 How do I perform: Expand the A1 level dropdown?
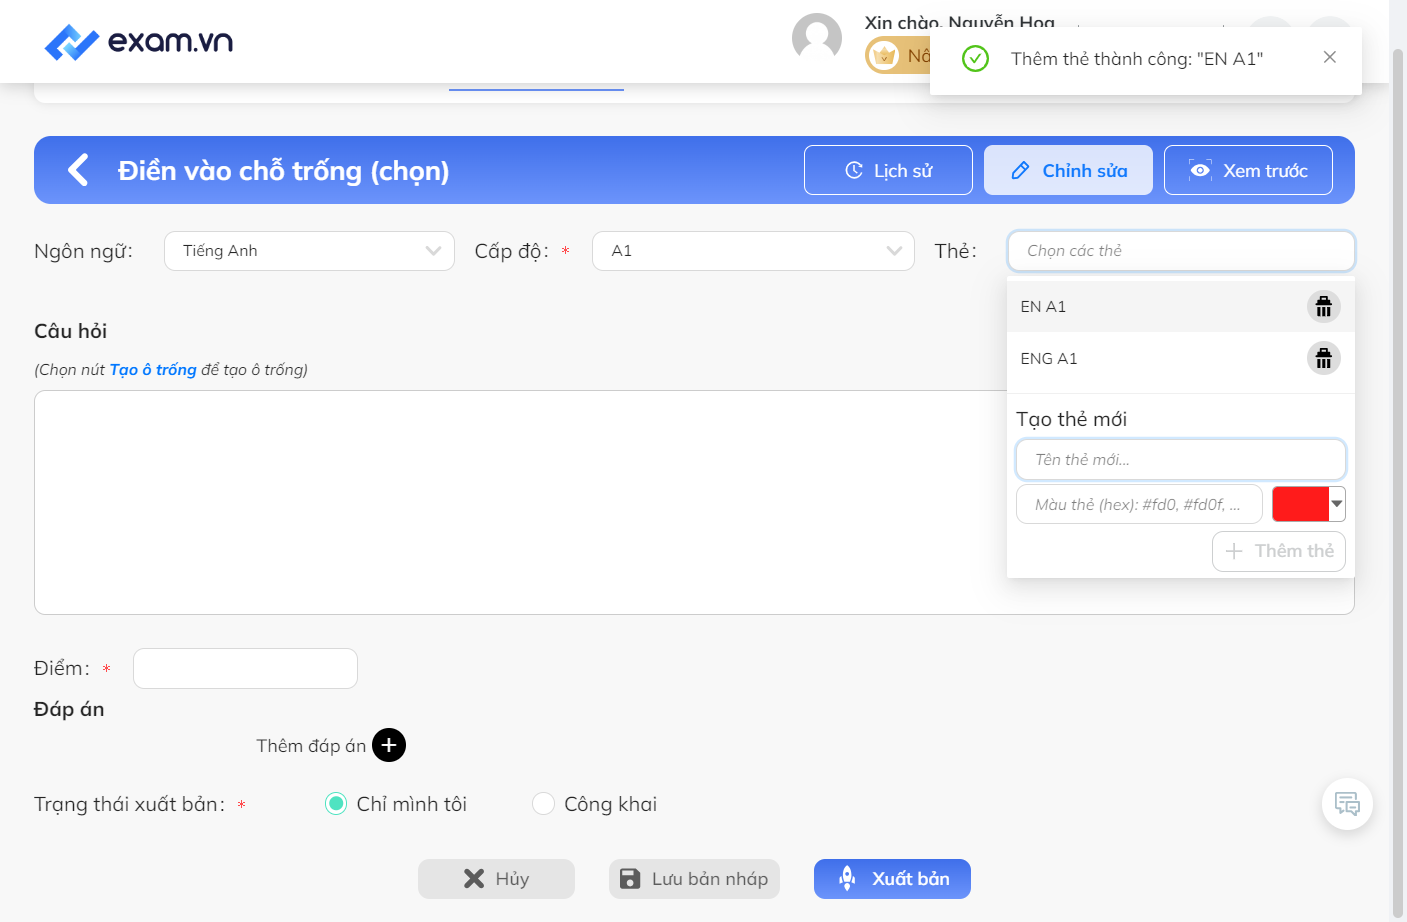click(753, 251)
